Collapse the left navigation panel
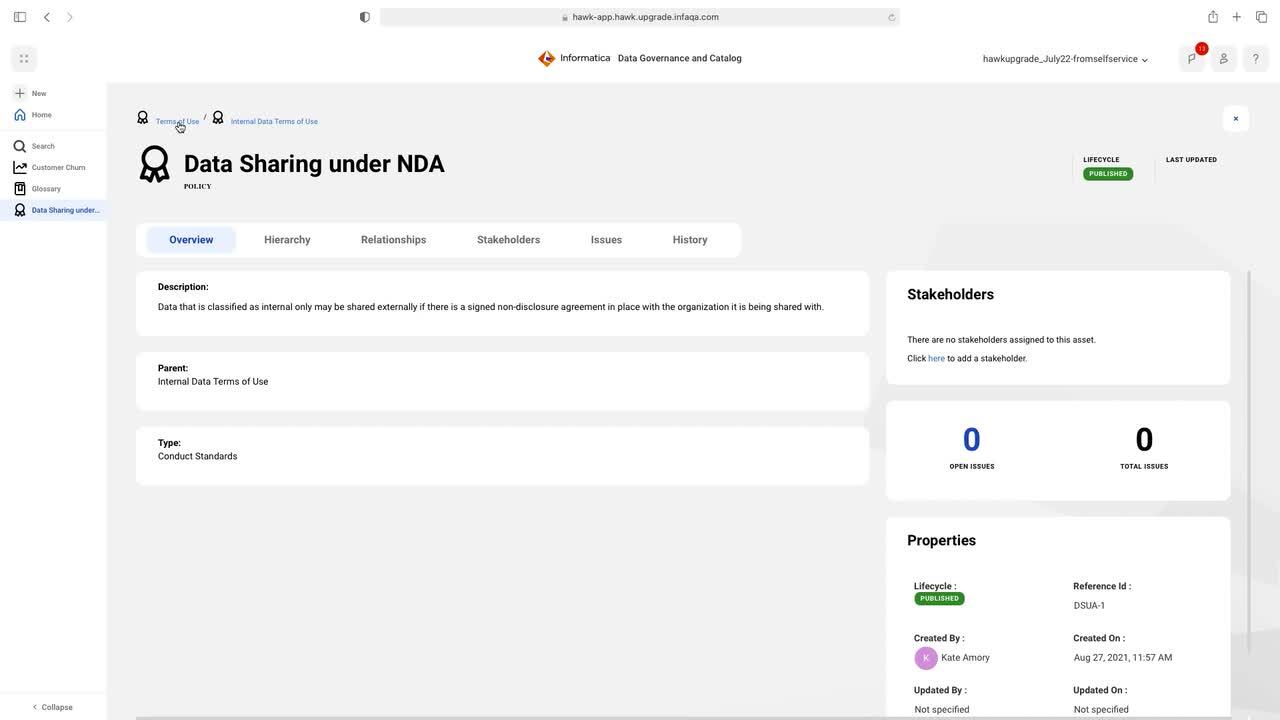Screen dimensions: 1280x720 (x=52, y=707)
